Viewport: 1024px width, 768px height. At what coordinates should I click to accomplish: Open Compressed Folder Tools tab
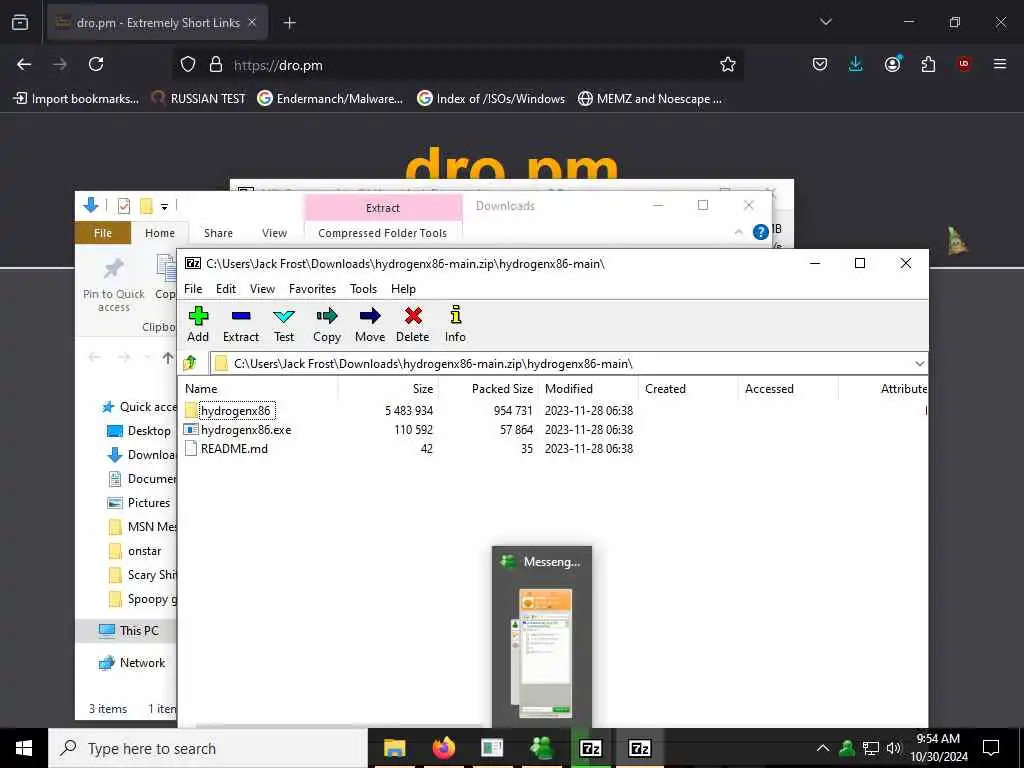click(x=383, y=233)
